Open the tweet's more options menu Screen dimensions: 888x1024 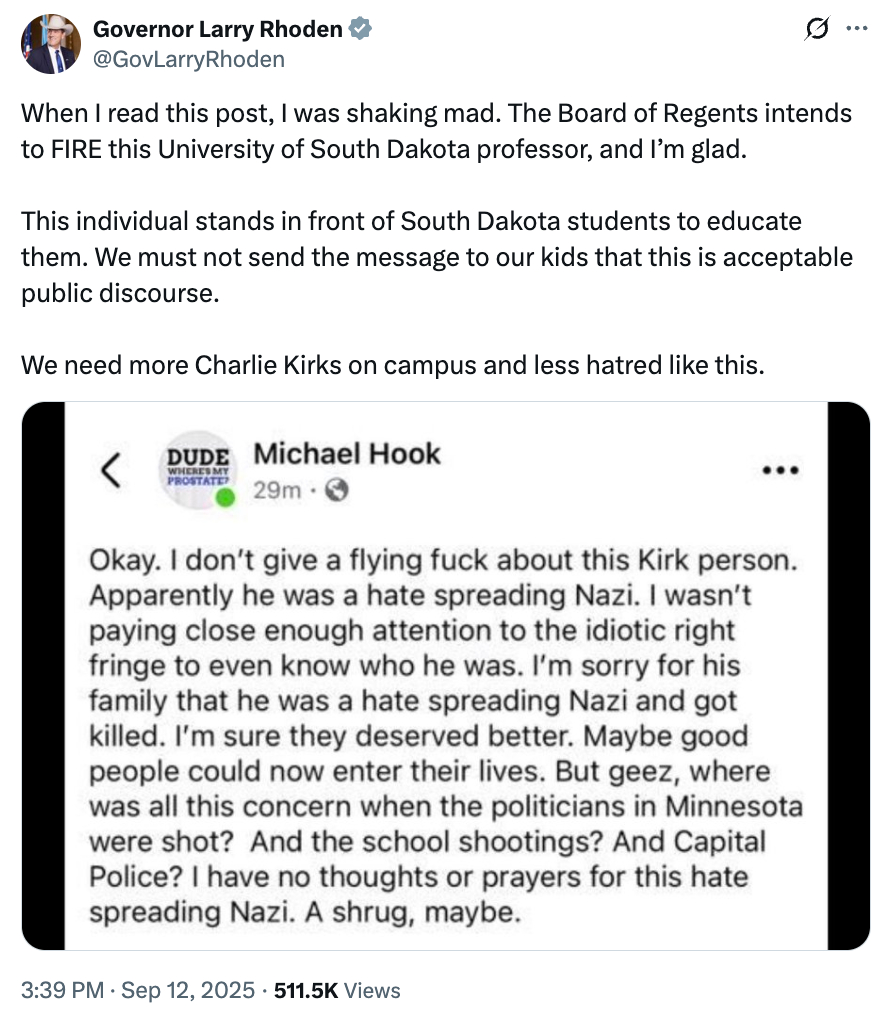point(856,30)
